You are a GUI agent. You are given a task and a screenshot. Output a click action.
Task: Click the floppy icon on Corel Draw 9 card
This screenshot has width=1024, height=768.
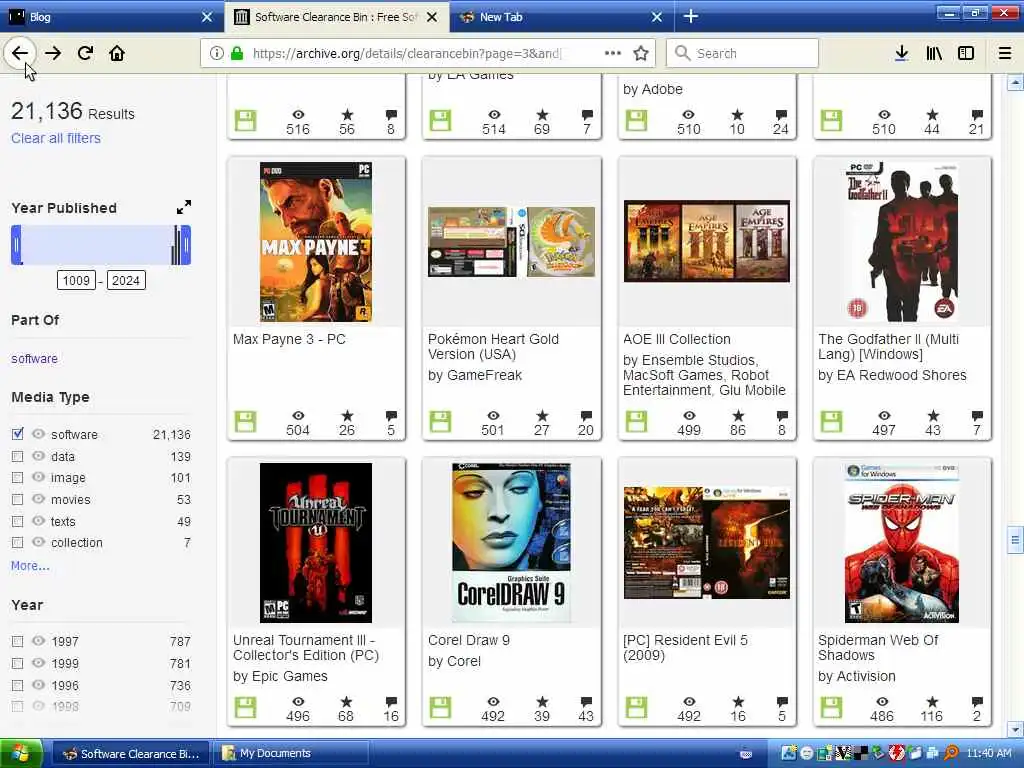pos(440,707)
